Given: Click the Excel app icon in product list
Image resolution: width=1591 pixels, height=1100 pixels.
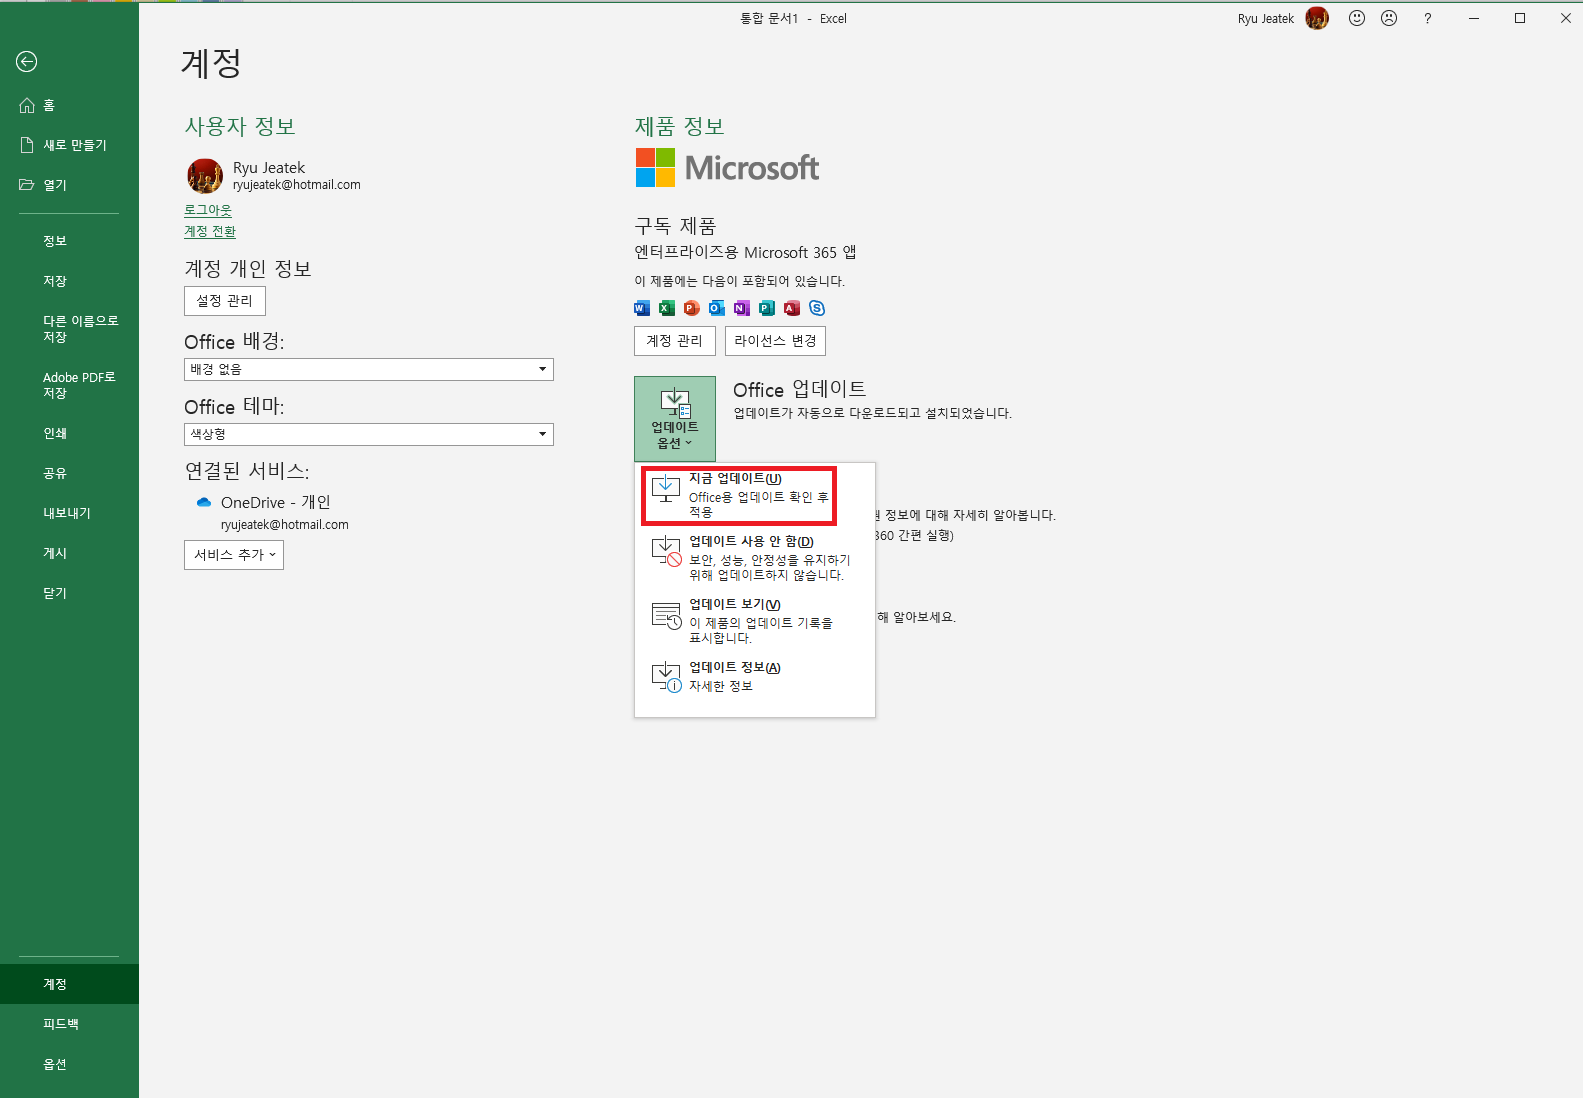Looking at the screenshot, I should coord(667,308).
